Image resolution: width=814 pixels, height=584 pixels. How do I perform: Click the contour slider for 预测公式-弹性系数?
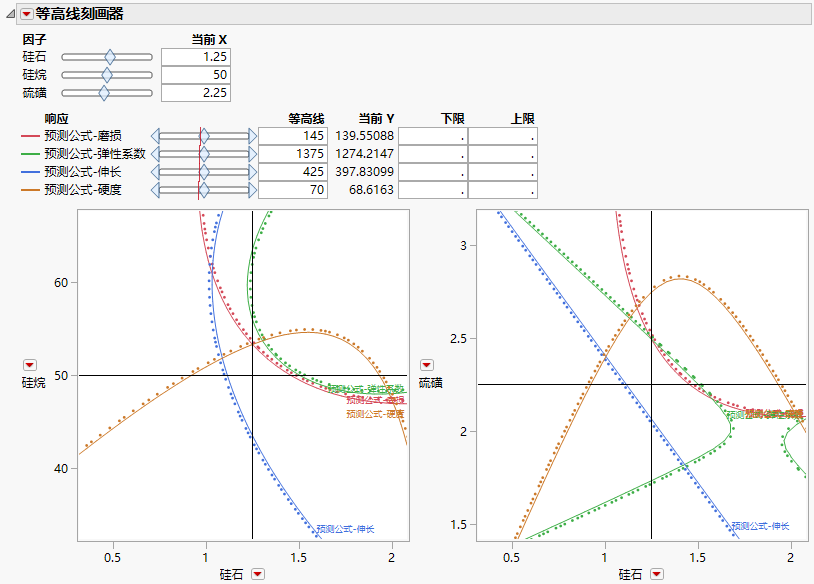click(205, 153)
